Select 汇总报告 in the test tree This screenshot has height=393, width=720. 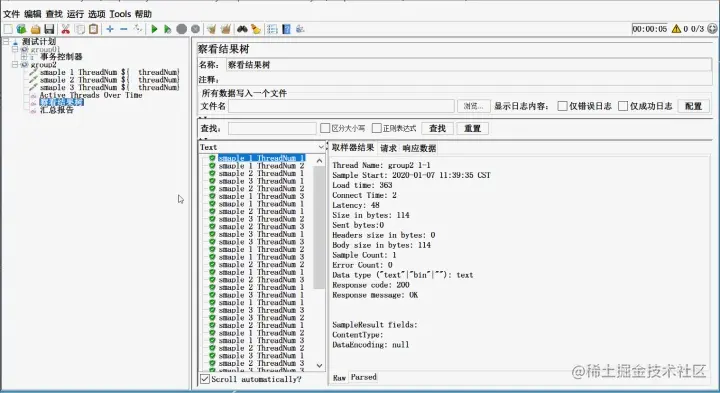pyautogui.click(x=56, y=110)
